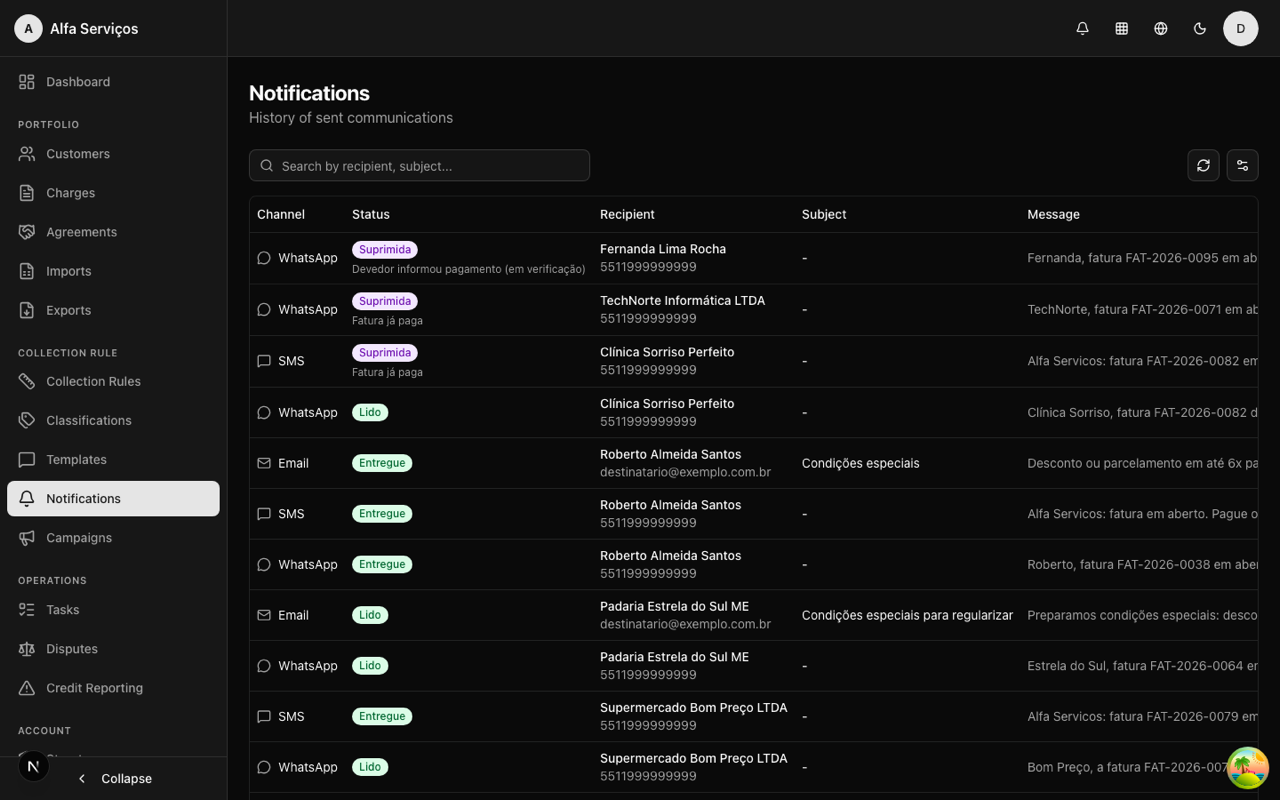Image resolution: width=1280 pixels, height=800 pixels.
Task: Click Lido badge in Supermercado Bom Preço row
Action: tap(370, 767)
